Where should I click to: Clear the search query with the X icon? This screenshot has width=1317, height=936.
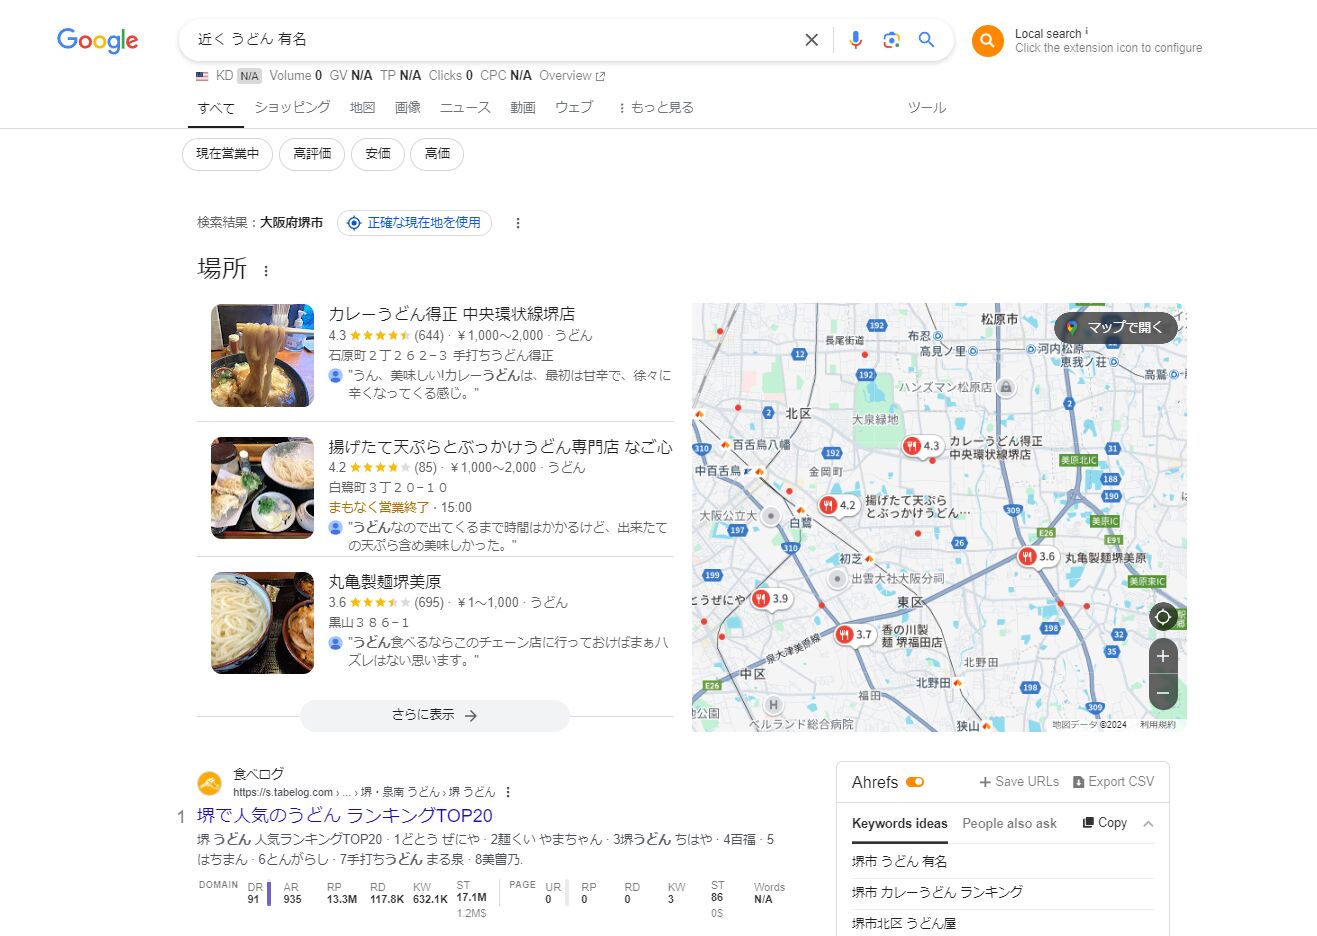(x=811, y=39)
